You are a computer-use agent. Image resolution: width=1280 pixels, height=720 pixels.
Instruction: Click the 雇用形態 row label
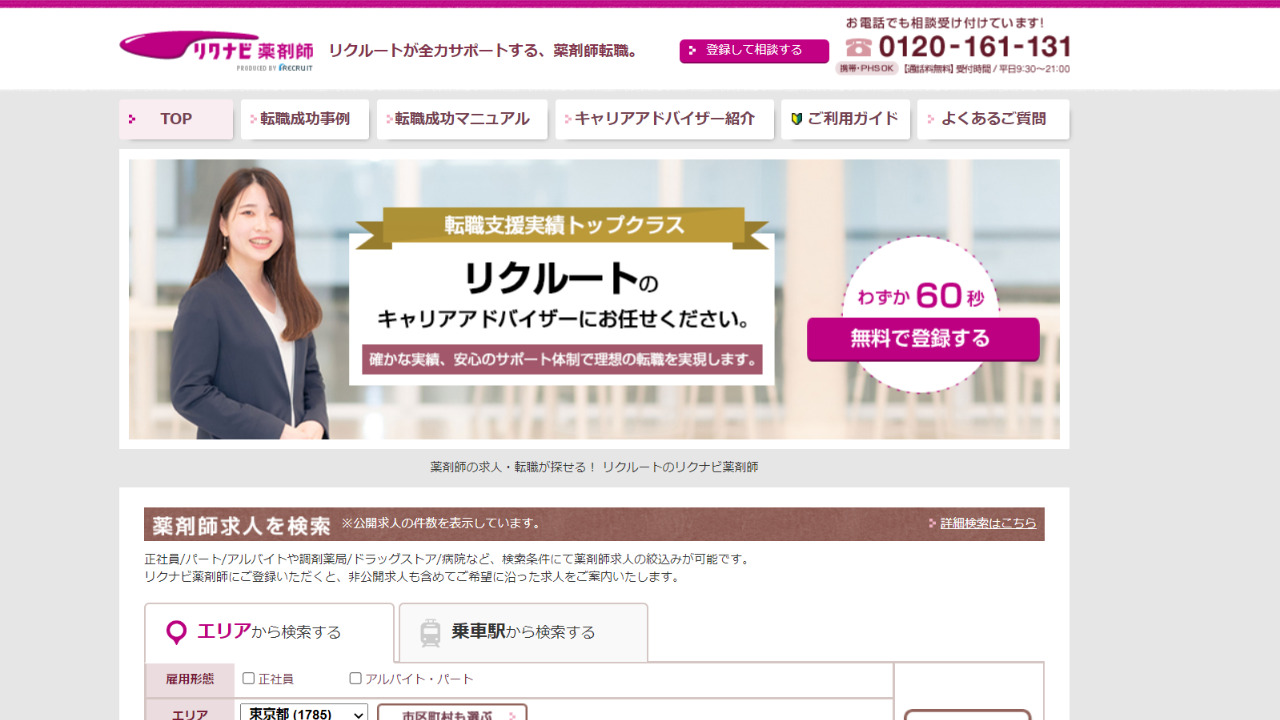point(190,680)
